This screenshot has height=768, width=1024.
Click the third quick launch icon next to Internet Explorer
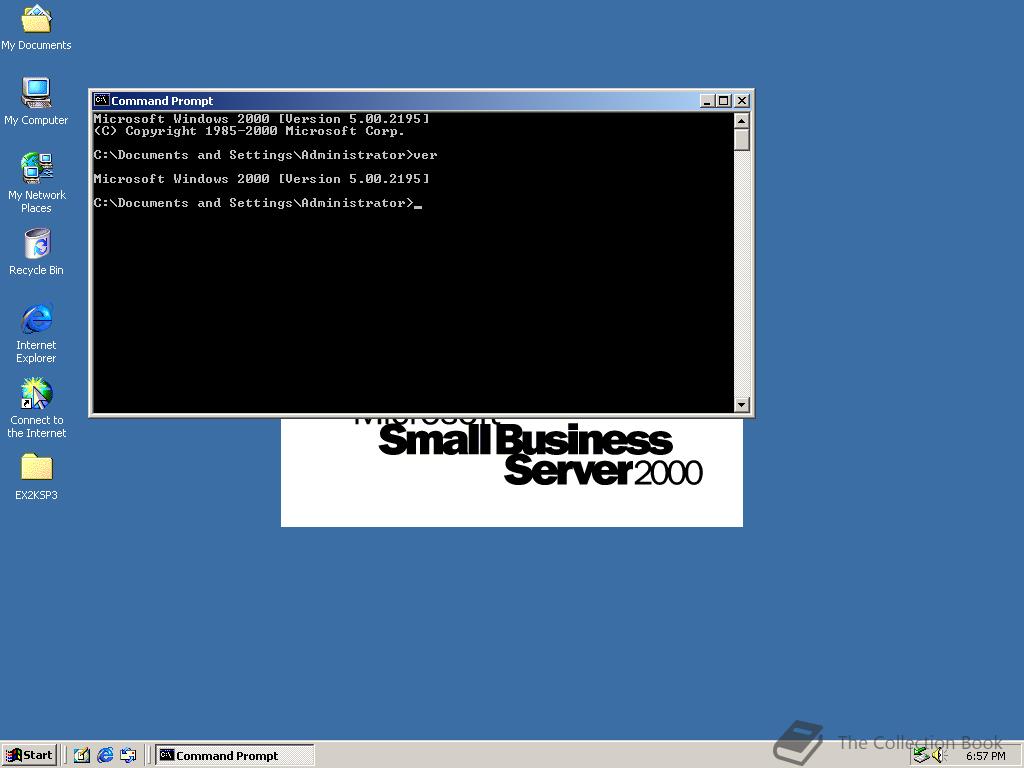128,756
